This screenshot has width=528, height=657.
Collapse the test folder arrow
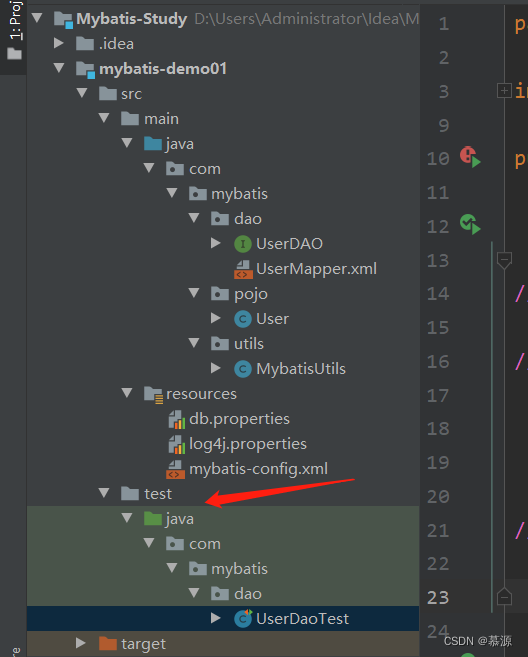(104, 493)
